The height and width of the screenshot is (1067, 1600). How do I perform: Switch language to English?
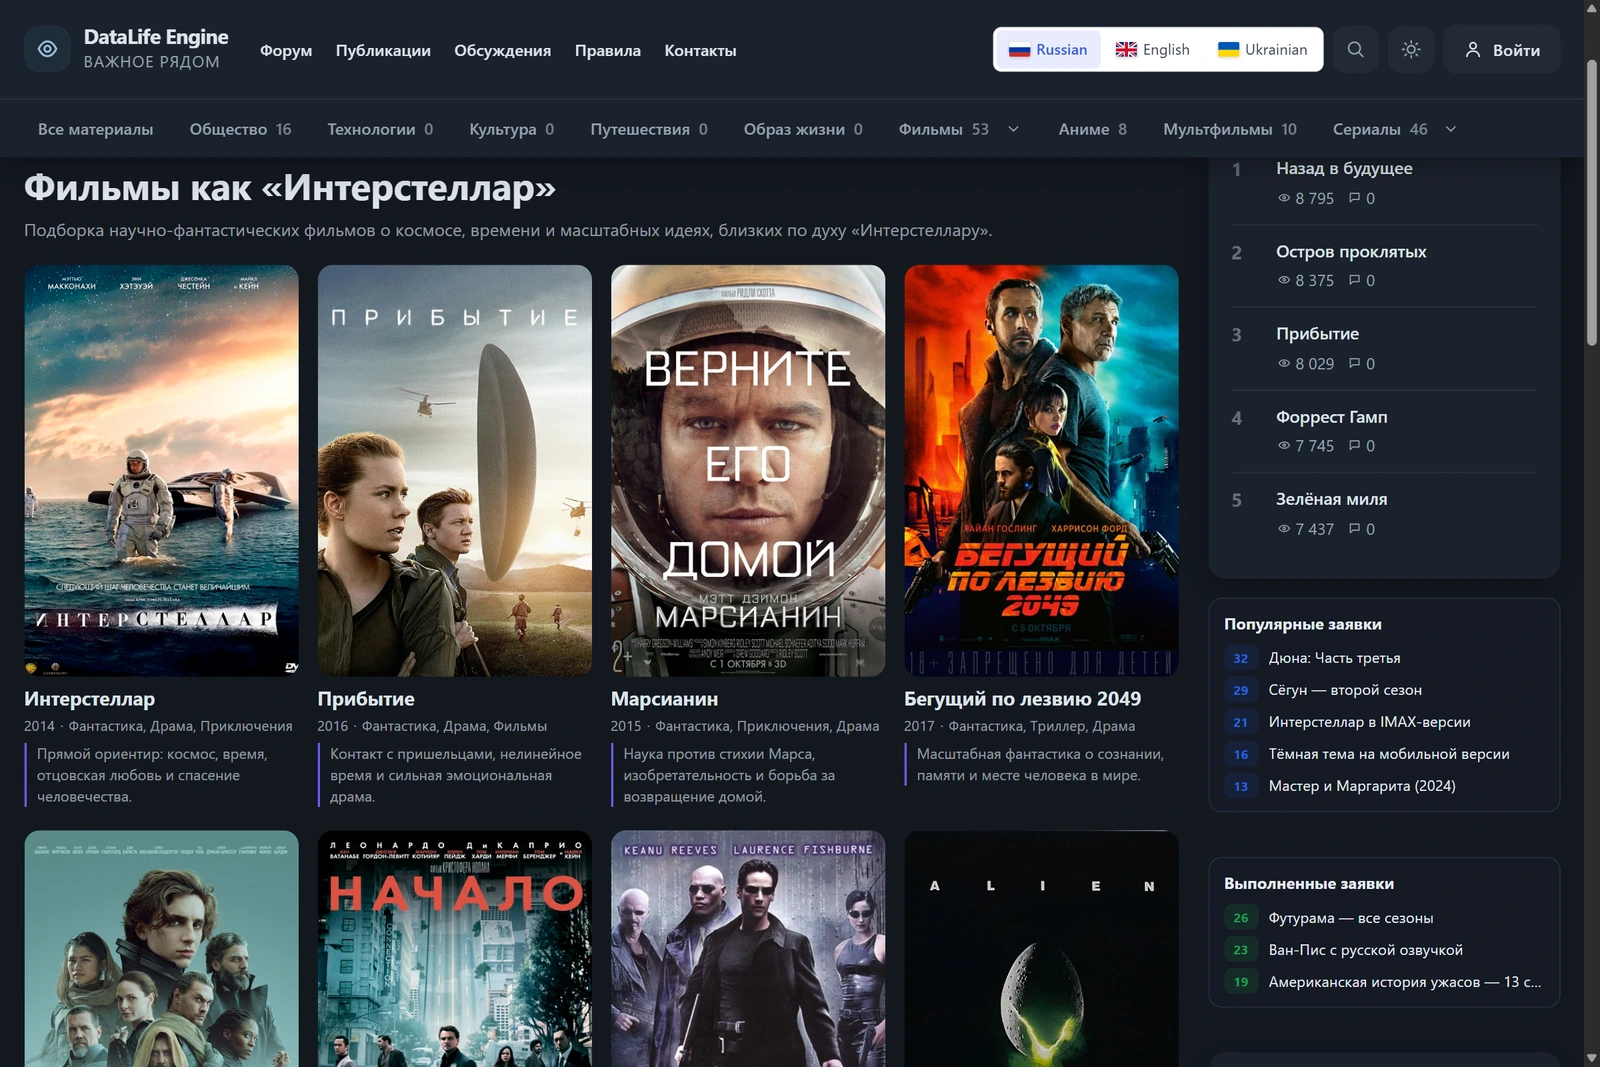click(x=1153, y=49)
